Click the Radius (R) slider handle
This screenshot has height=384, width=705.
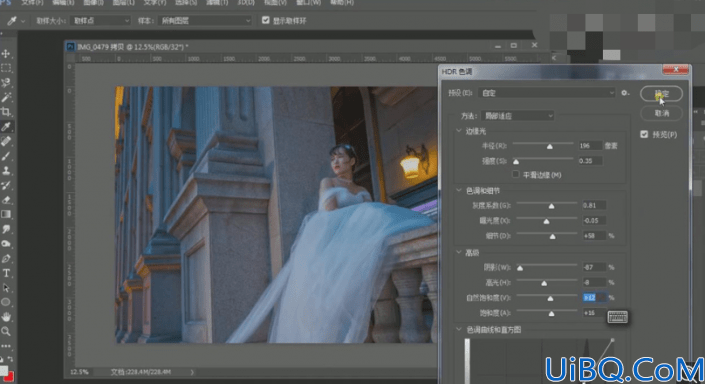click(x=549, y=147)
